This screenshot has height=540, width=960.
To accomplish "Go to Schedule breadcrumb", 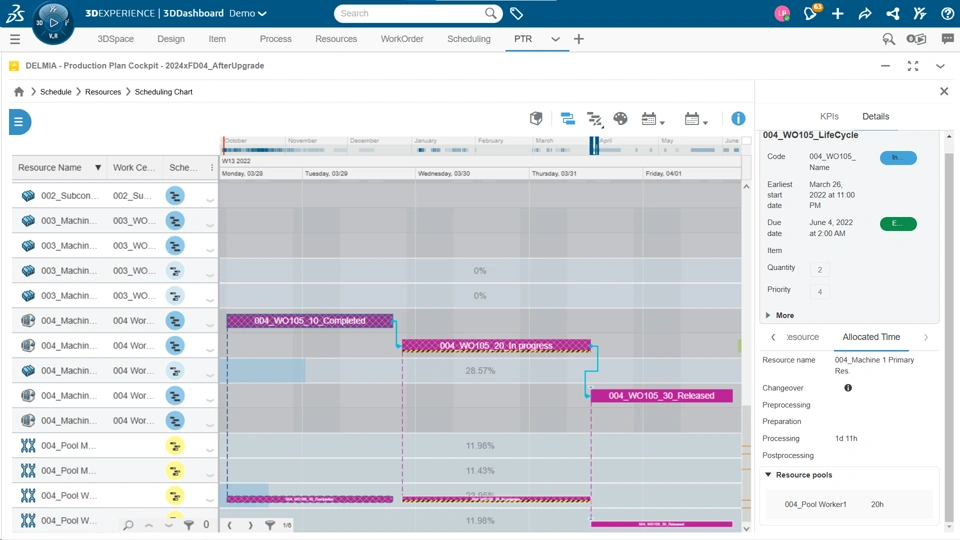I will (x=56, y=92).
